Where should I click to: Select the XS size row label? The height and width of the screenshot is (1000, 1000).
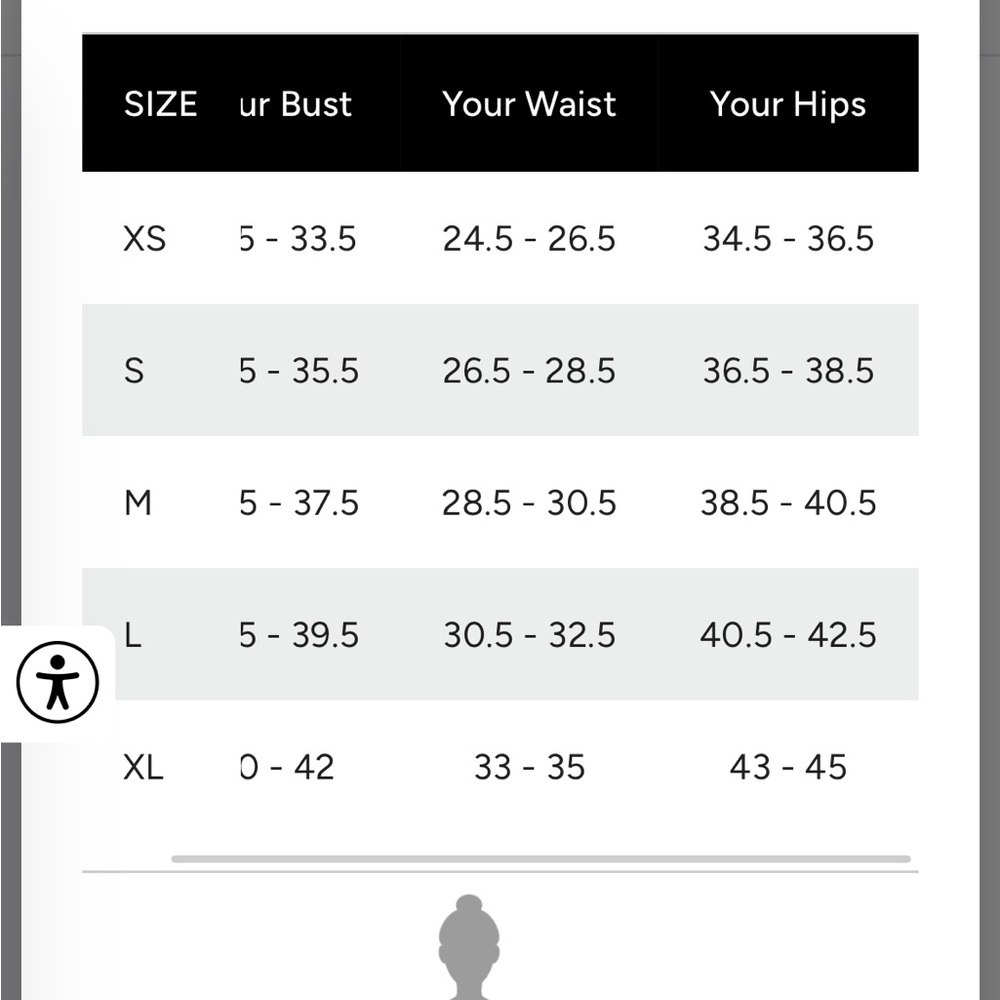[145, 239]
